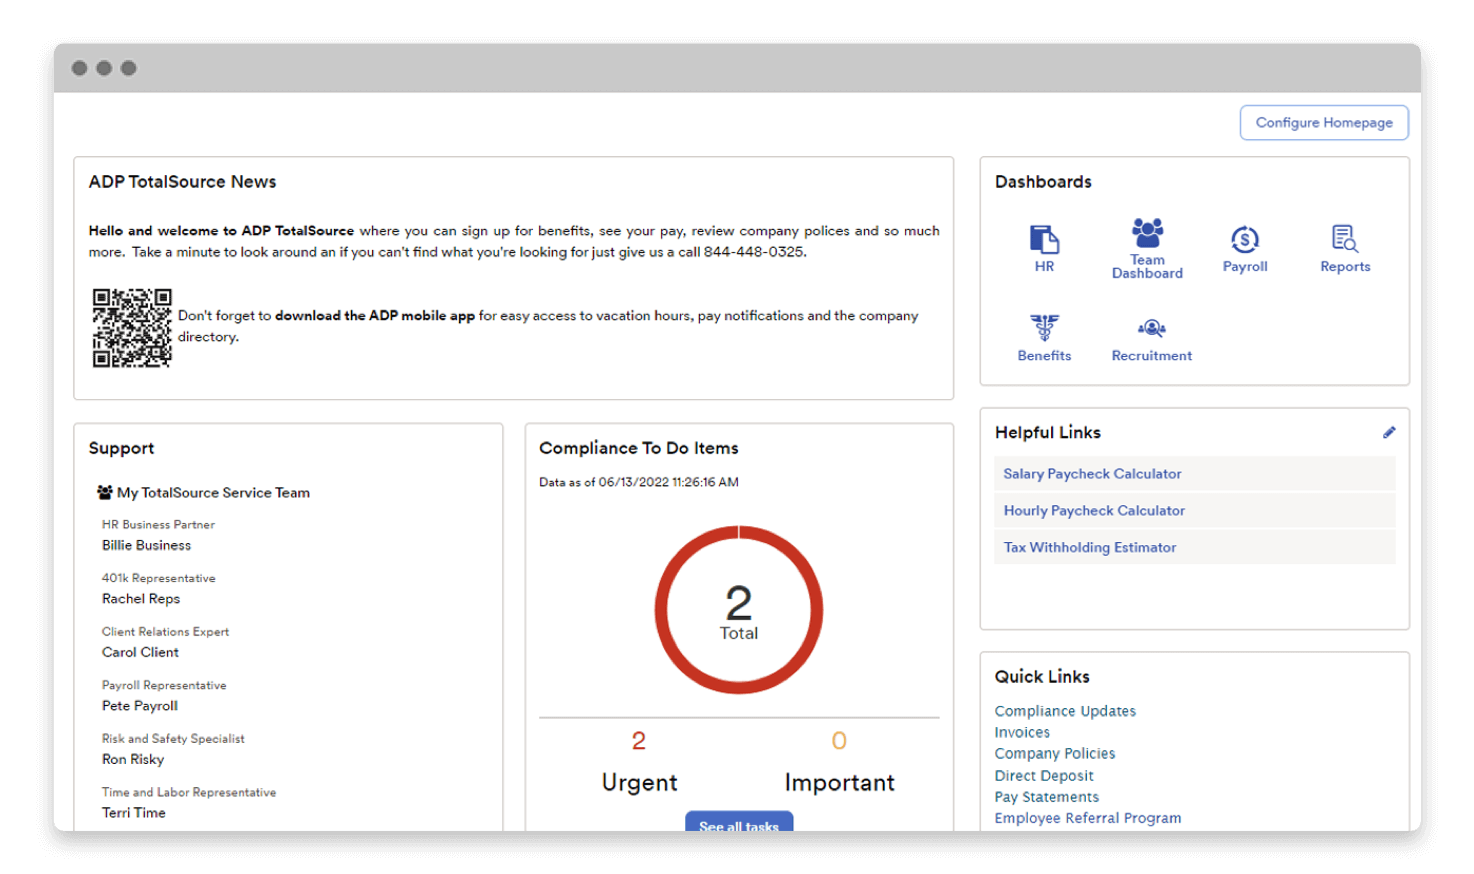Open the Salary Paycheck Calculator link
The image size is (1474, 874).
[1092, 473]
